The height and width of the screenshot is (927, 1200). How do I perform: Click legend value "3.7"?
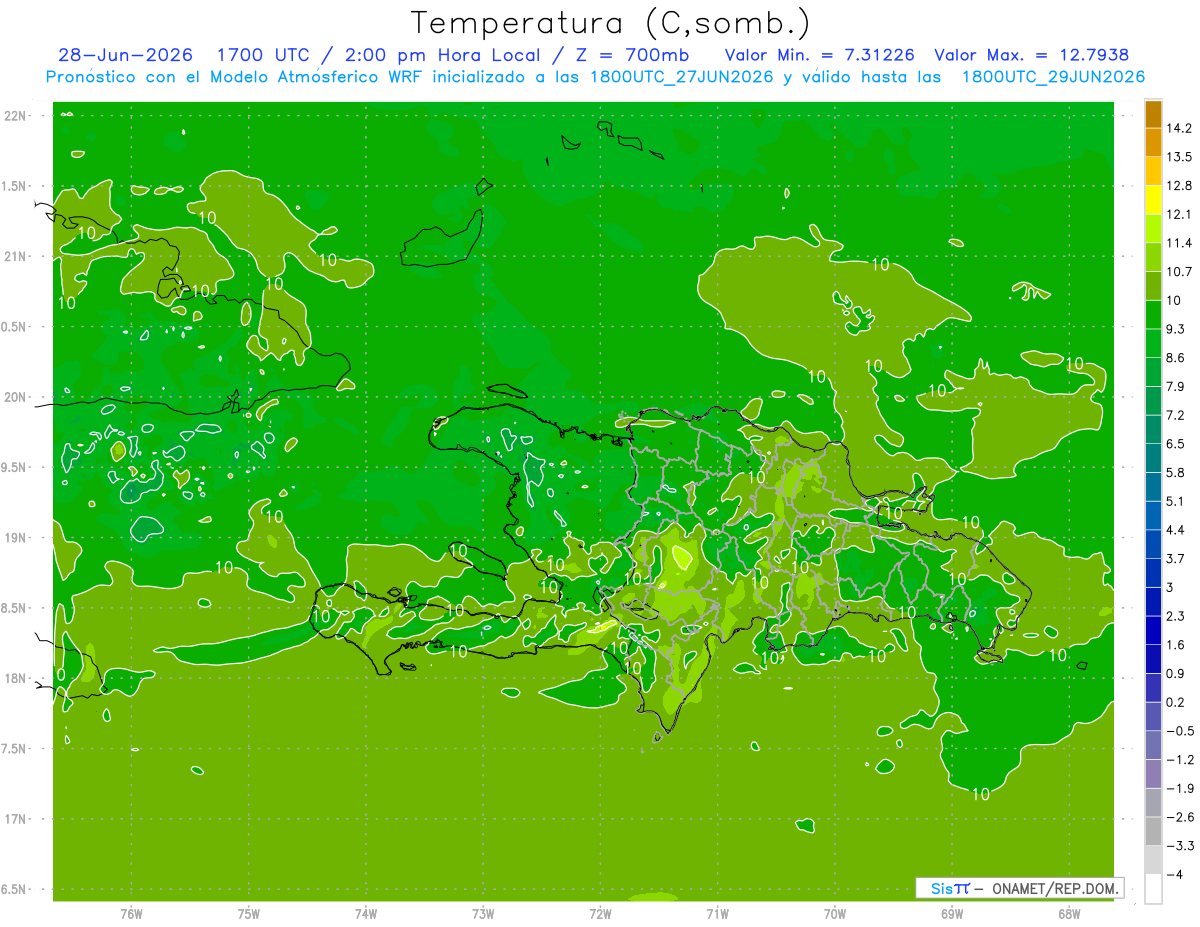[1175, 558]
